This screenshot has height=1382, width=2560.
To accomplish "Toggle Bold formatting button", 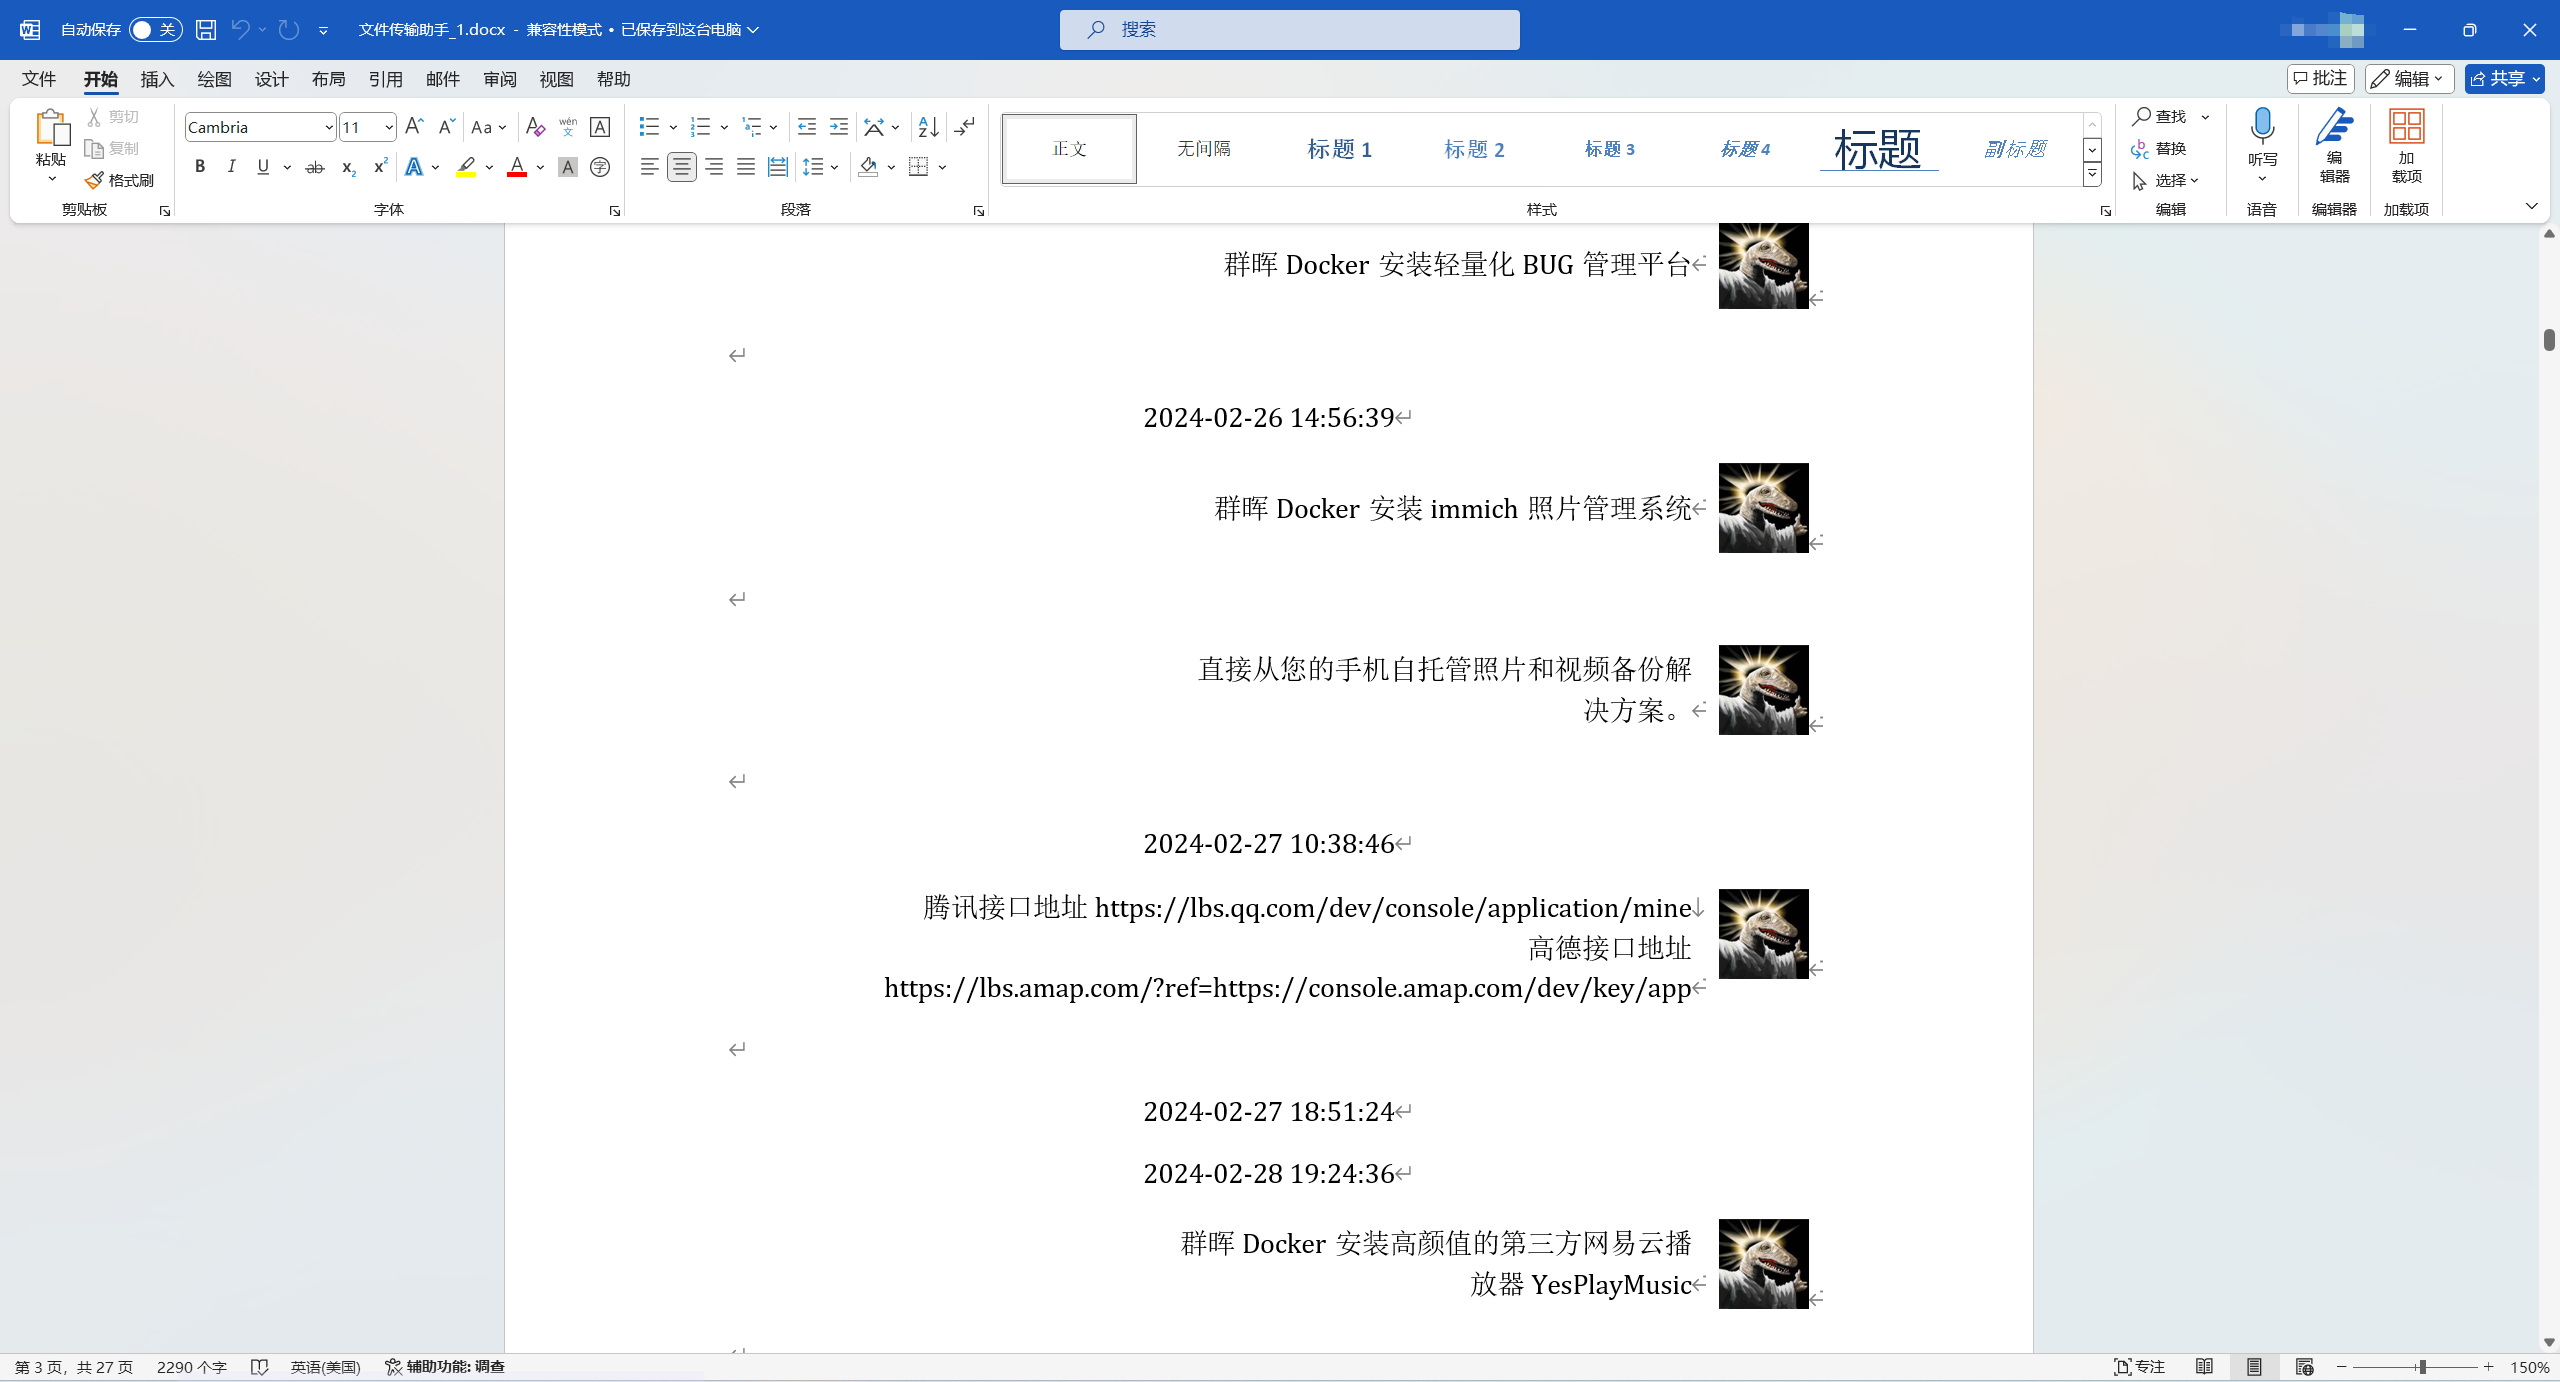I will [200, 167].
